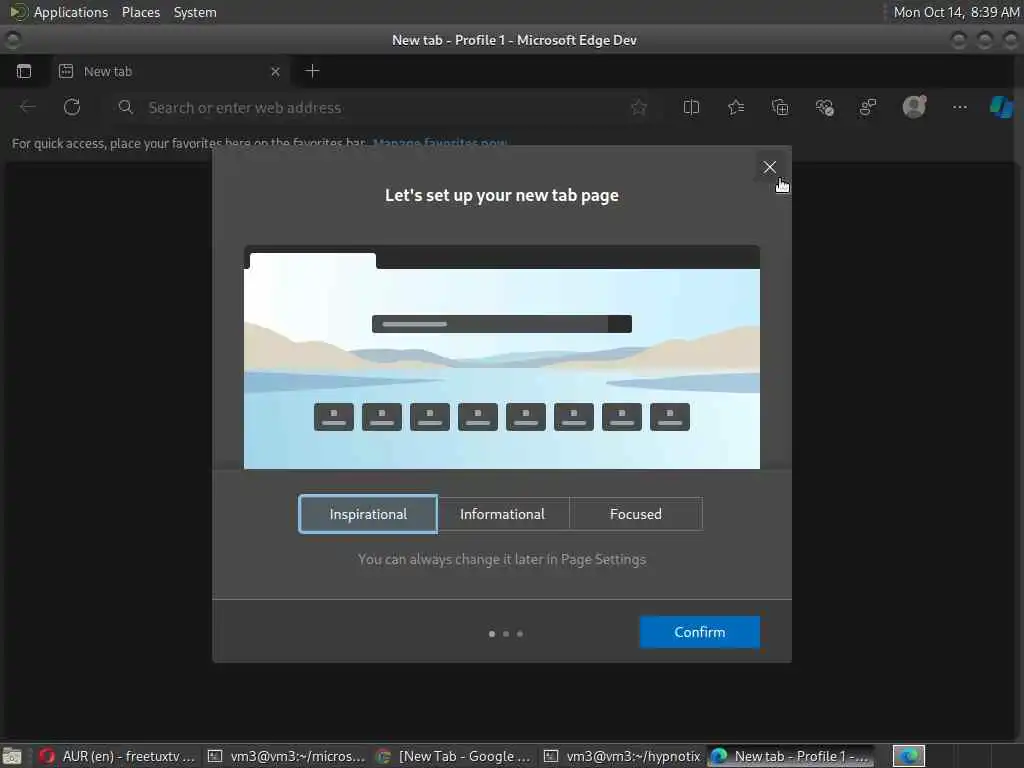This screenshot has width=1024, height=768.
Task: Click the clock showing Mon Oct 14
Action: [x=956, y=12]
